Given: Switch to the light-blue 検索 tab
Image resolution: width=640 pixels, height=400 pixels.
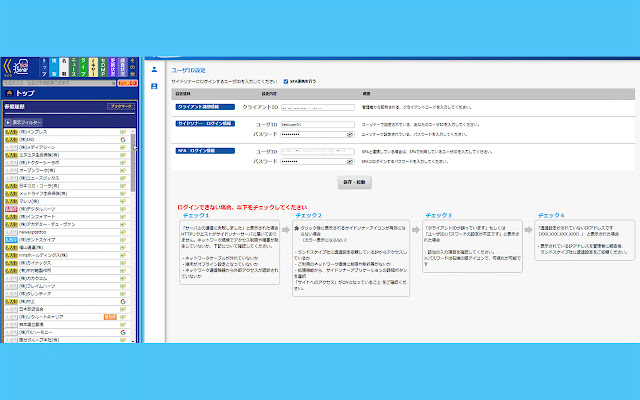Looking at the screenshot, I should point(54,67).
